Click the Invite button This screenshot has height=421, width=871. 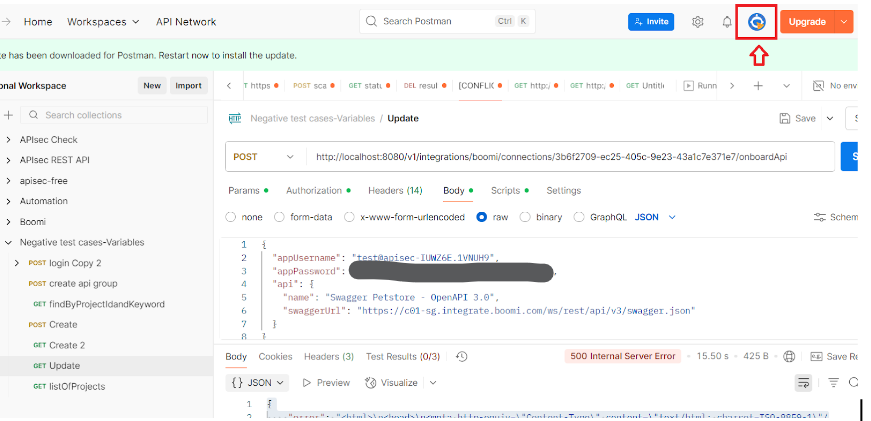pos(650,22)
